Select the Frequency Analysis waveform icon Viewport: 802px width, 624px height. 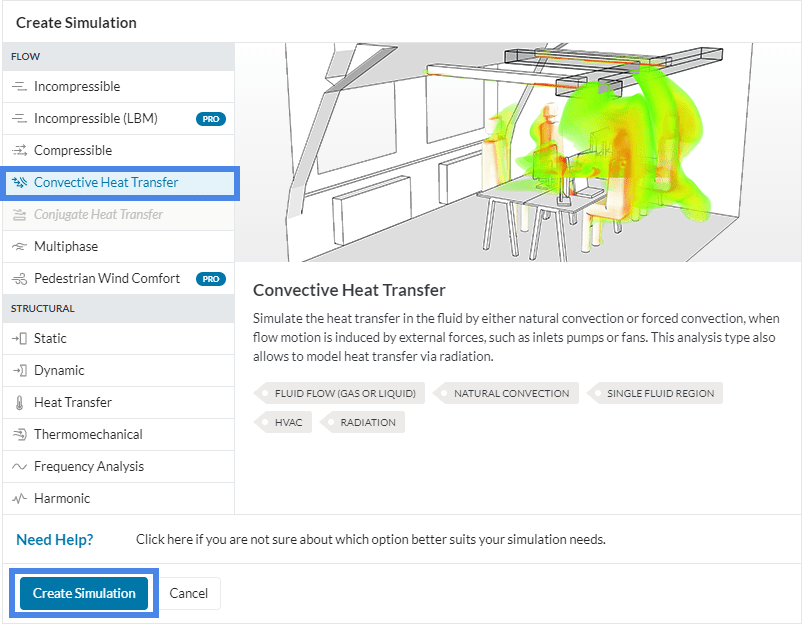click(17, 466)
